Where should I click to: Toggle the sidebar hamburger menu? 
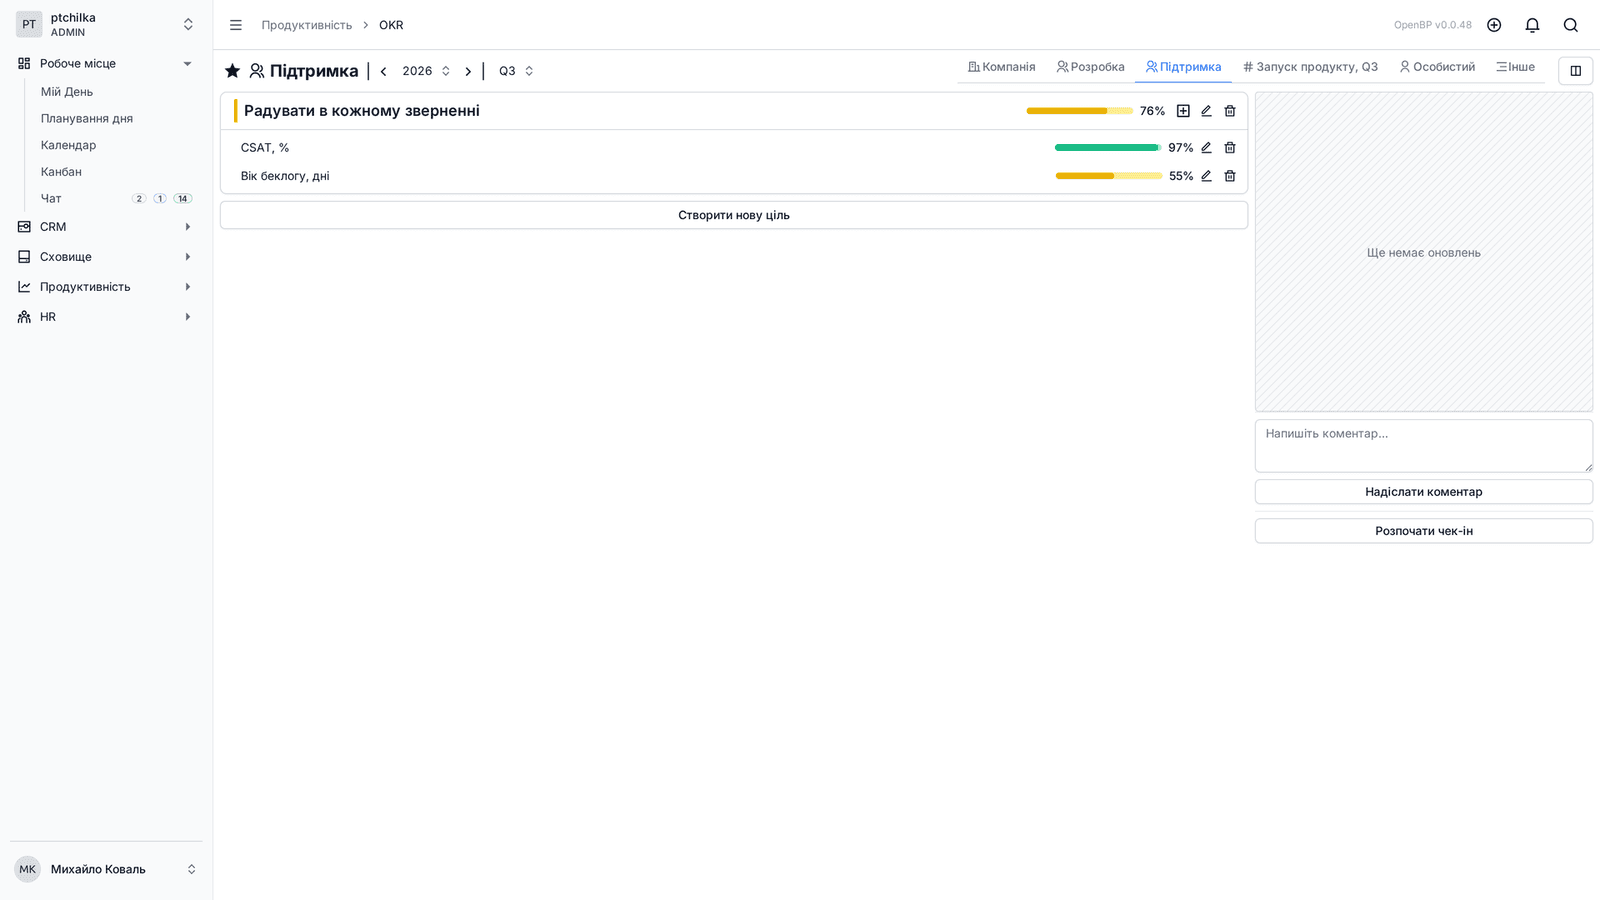point(236,25)
